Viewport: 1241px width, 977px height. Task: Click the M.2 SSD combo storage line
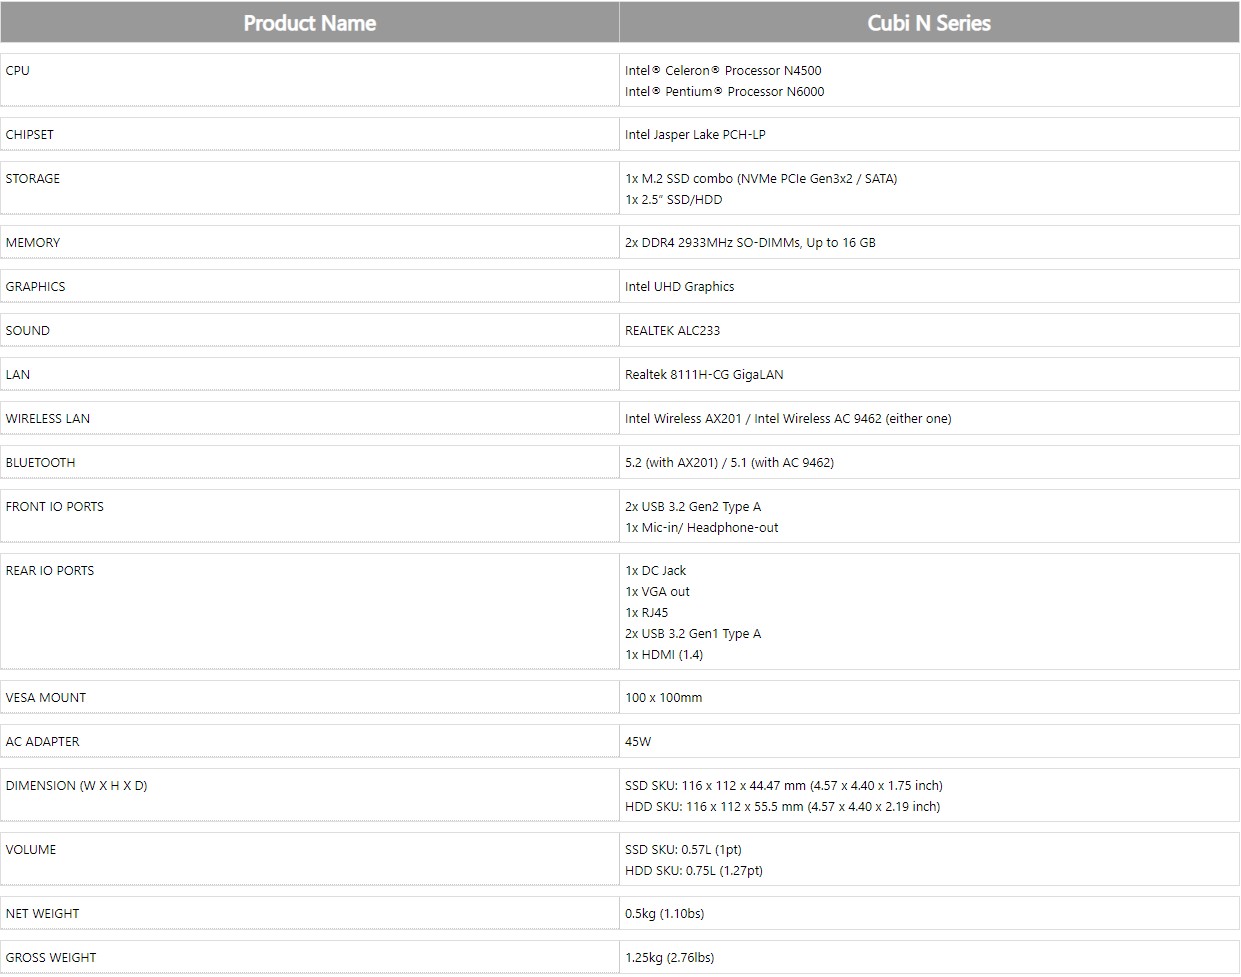coord(761,179)
